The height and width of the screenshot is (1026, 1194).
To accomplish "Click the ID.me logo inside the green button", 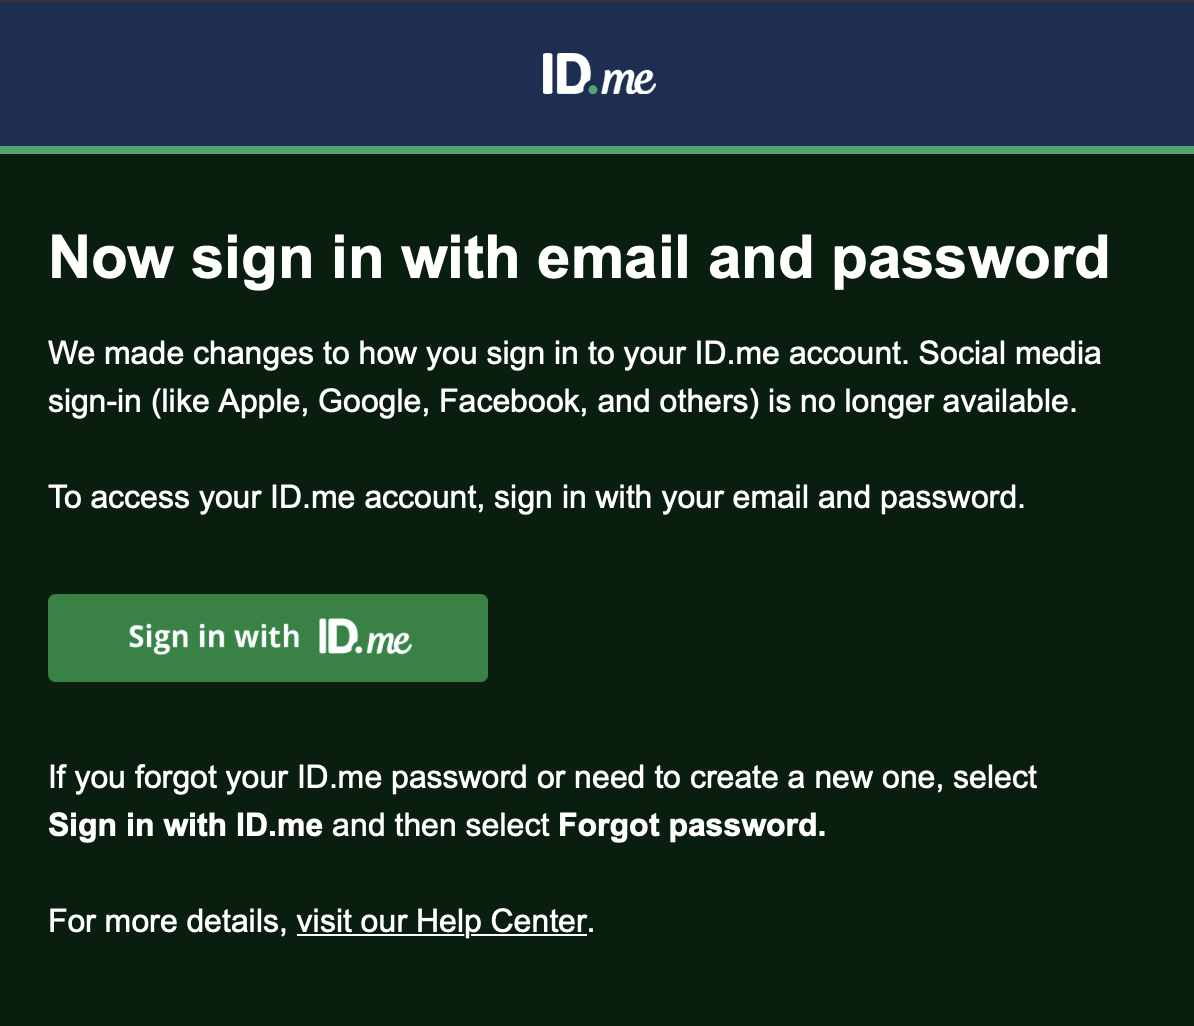I will click(x=365, y=637).
